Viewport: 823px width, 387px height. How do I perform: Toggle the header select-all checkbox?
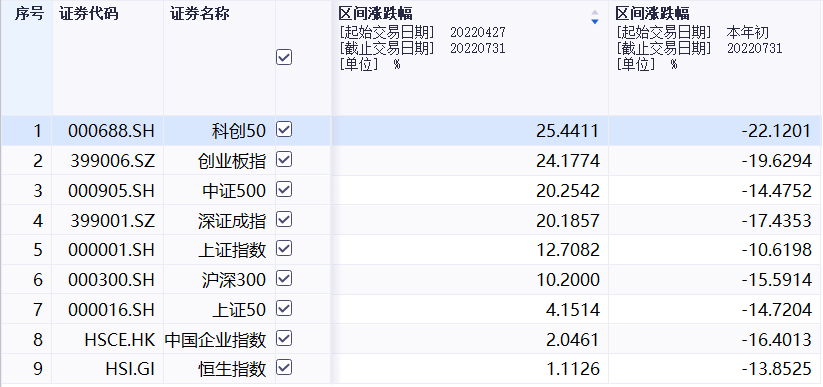(284, 57)
